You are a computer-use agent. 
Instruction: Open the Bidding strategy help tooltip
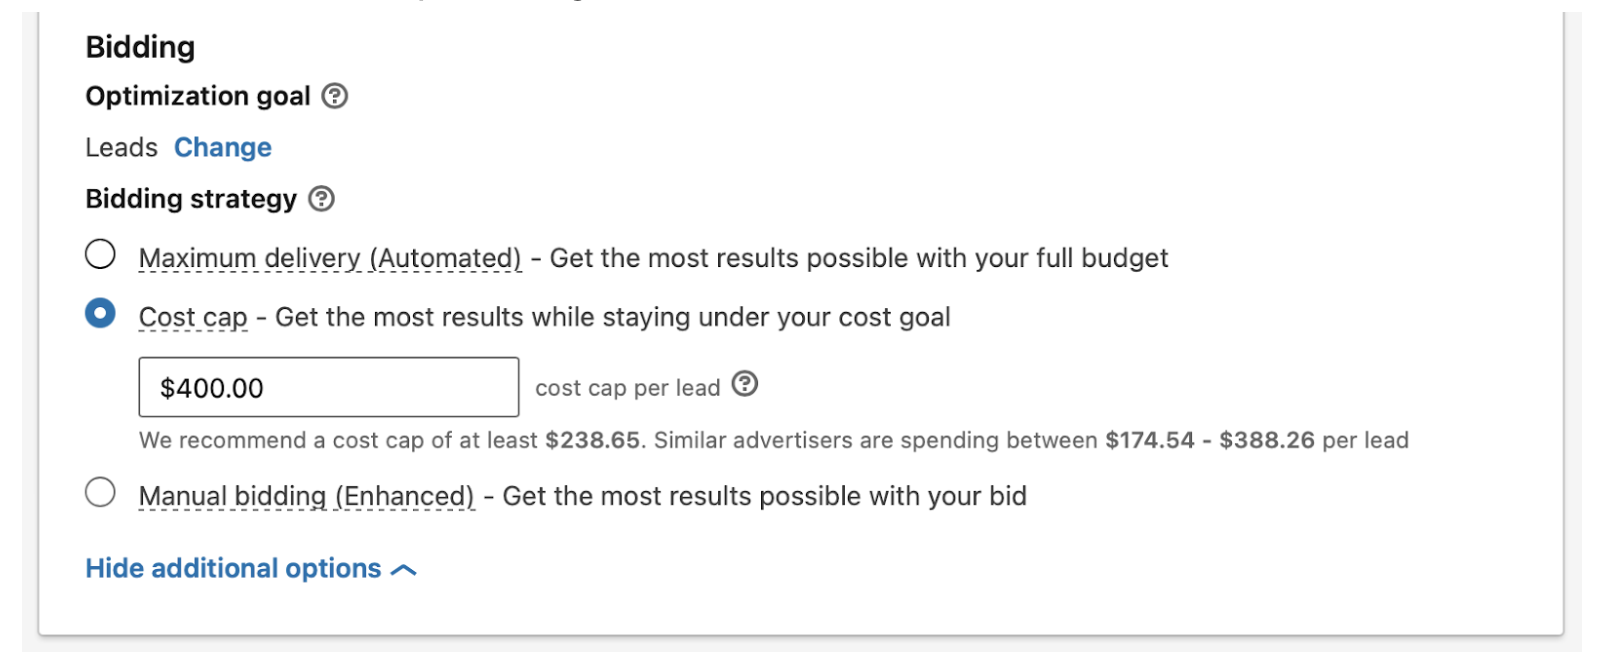coord(319,199)
